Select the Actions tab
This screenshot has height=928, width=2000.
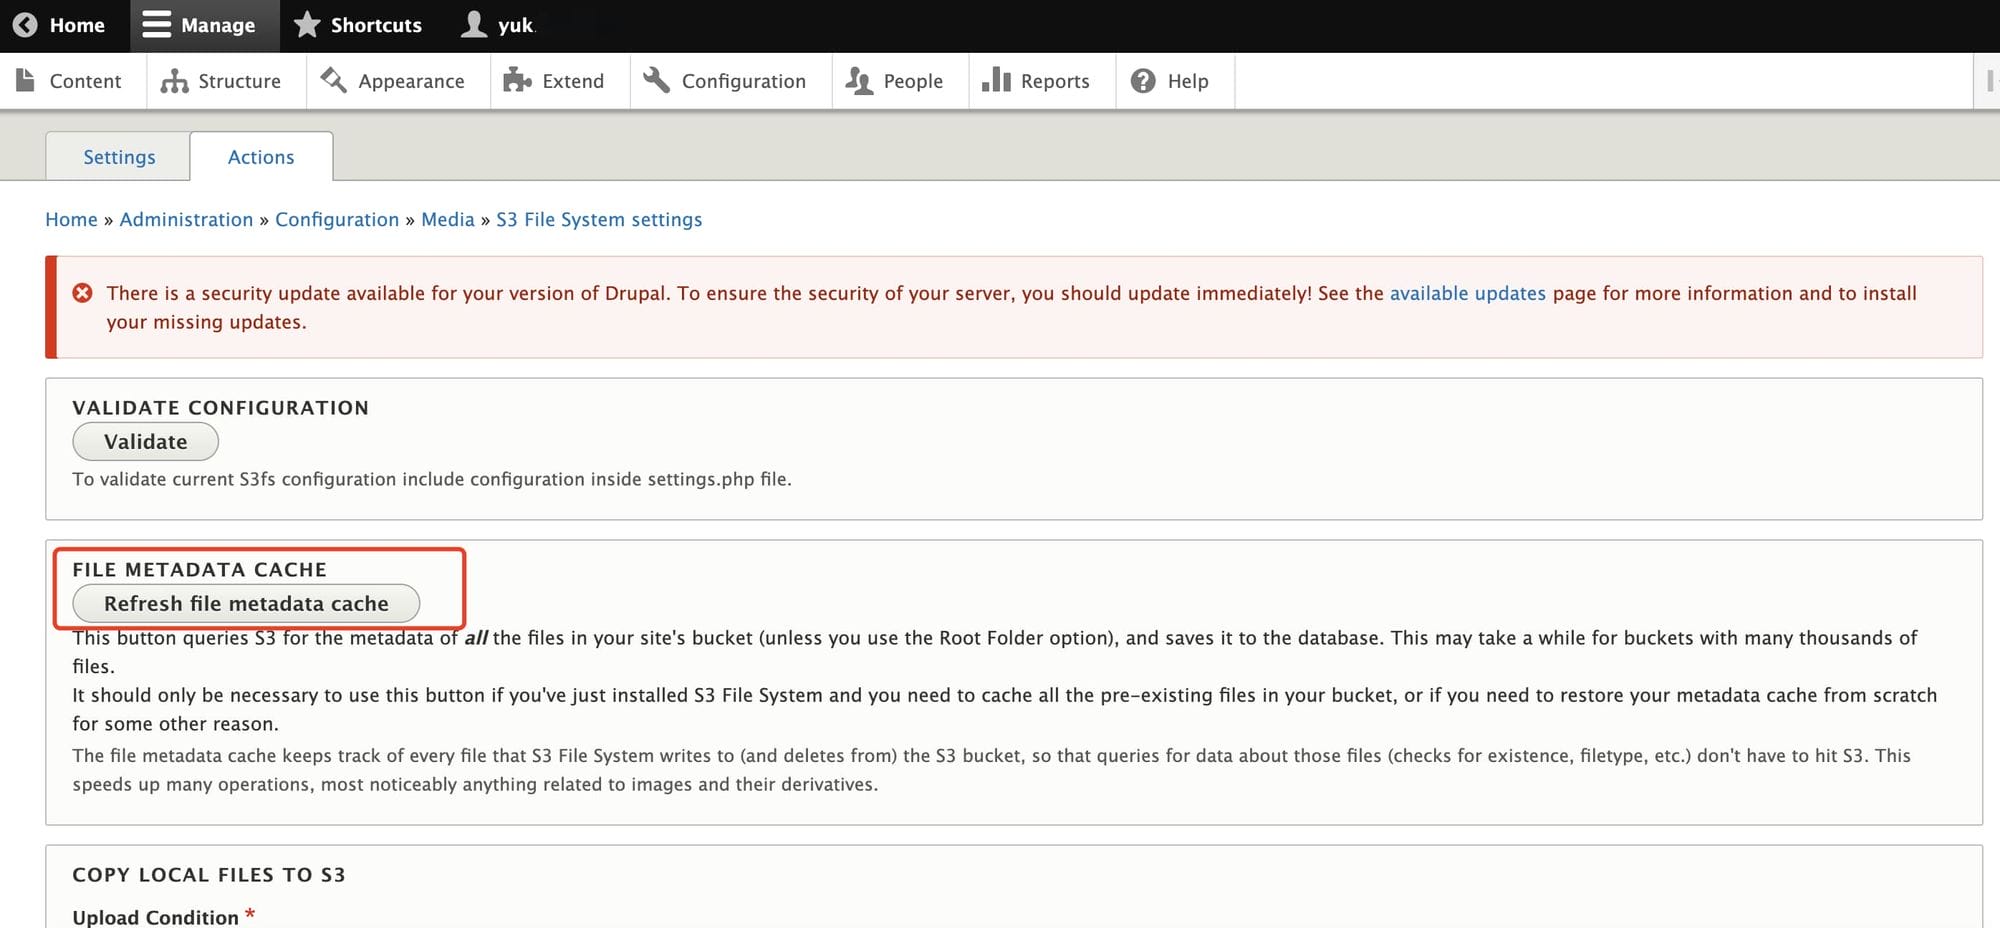click(x=261, y=157)
